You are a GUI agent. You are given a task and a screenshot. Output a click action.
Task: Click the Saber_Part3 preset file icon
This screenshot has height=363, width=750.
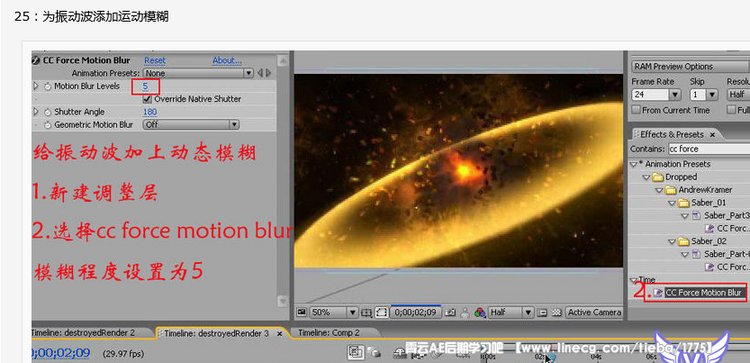(x=697, y=216)
